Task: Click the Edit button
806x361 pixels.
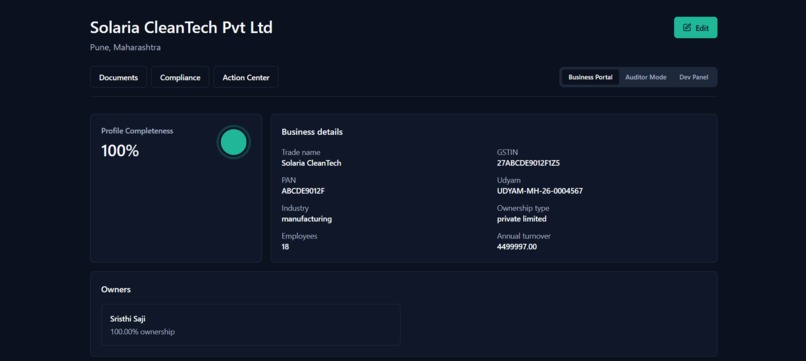Action: click(695, 28)
